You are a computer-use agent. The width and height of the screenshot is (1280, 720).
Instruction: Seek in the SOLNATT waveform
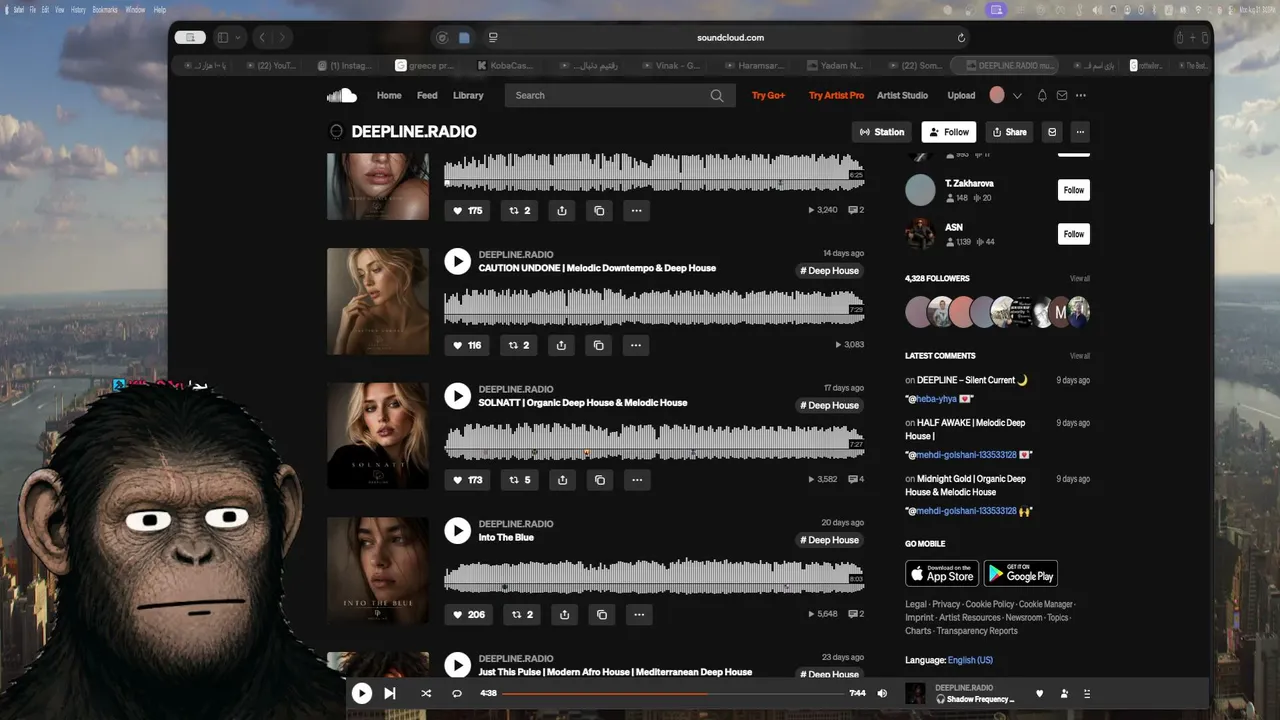click(x=654, y=441)
